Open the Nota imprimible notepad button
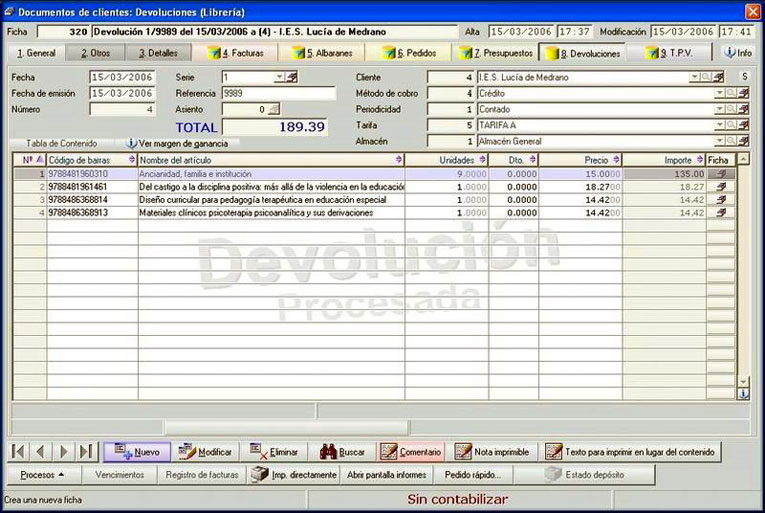765x513 pixels. pyautogui.click(x=492, y=452)
